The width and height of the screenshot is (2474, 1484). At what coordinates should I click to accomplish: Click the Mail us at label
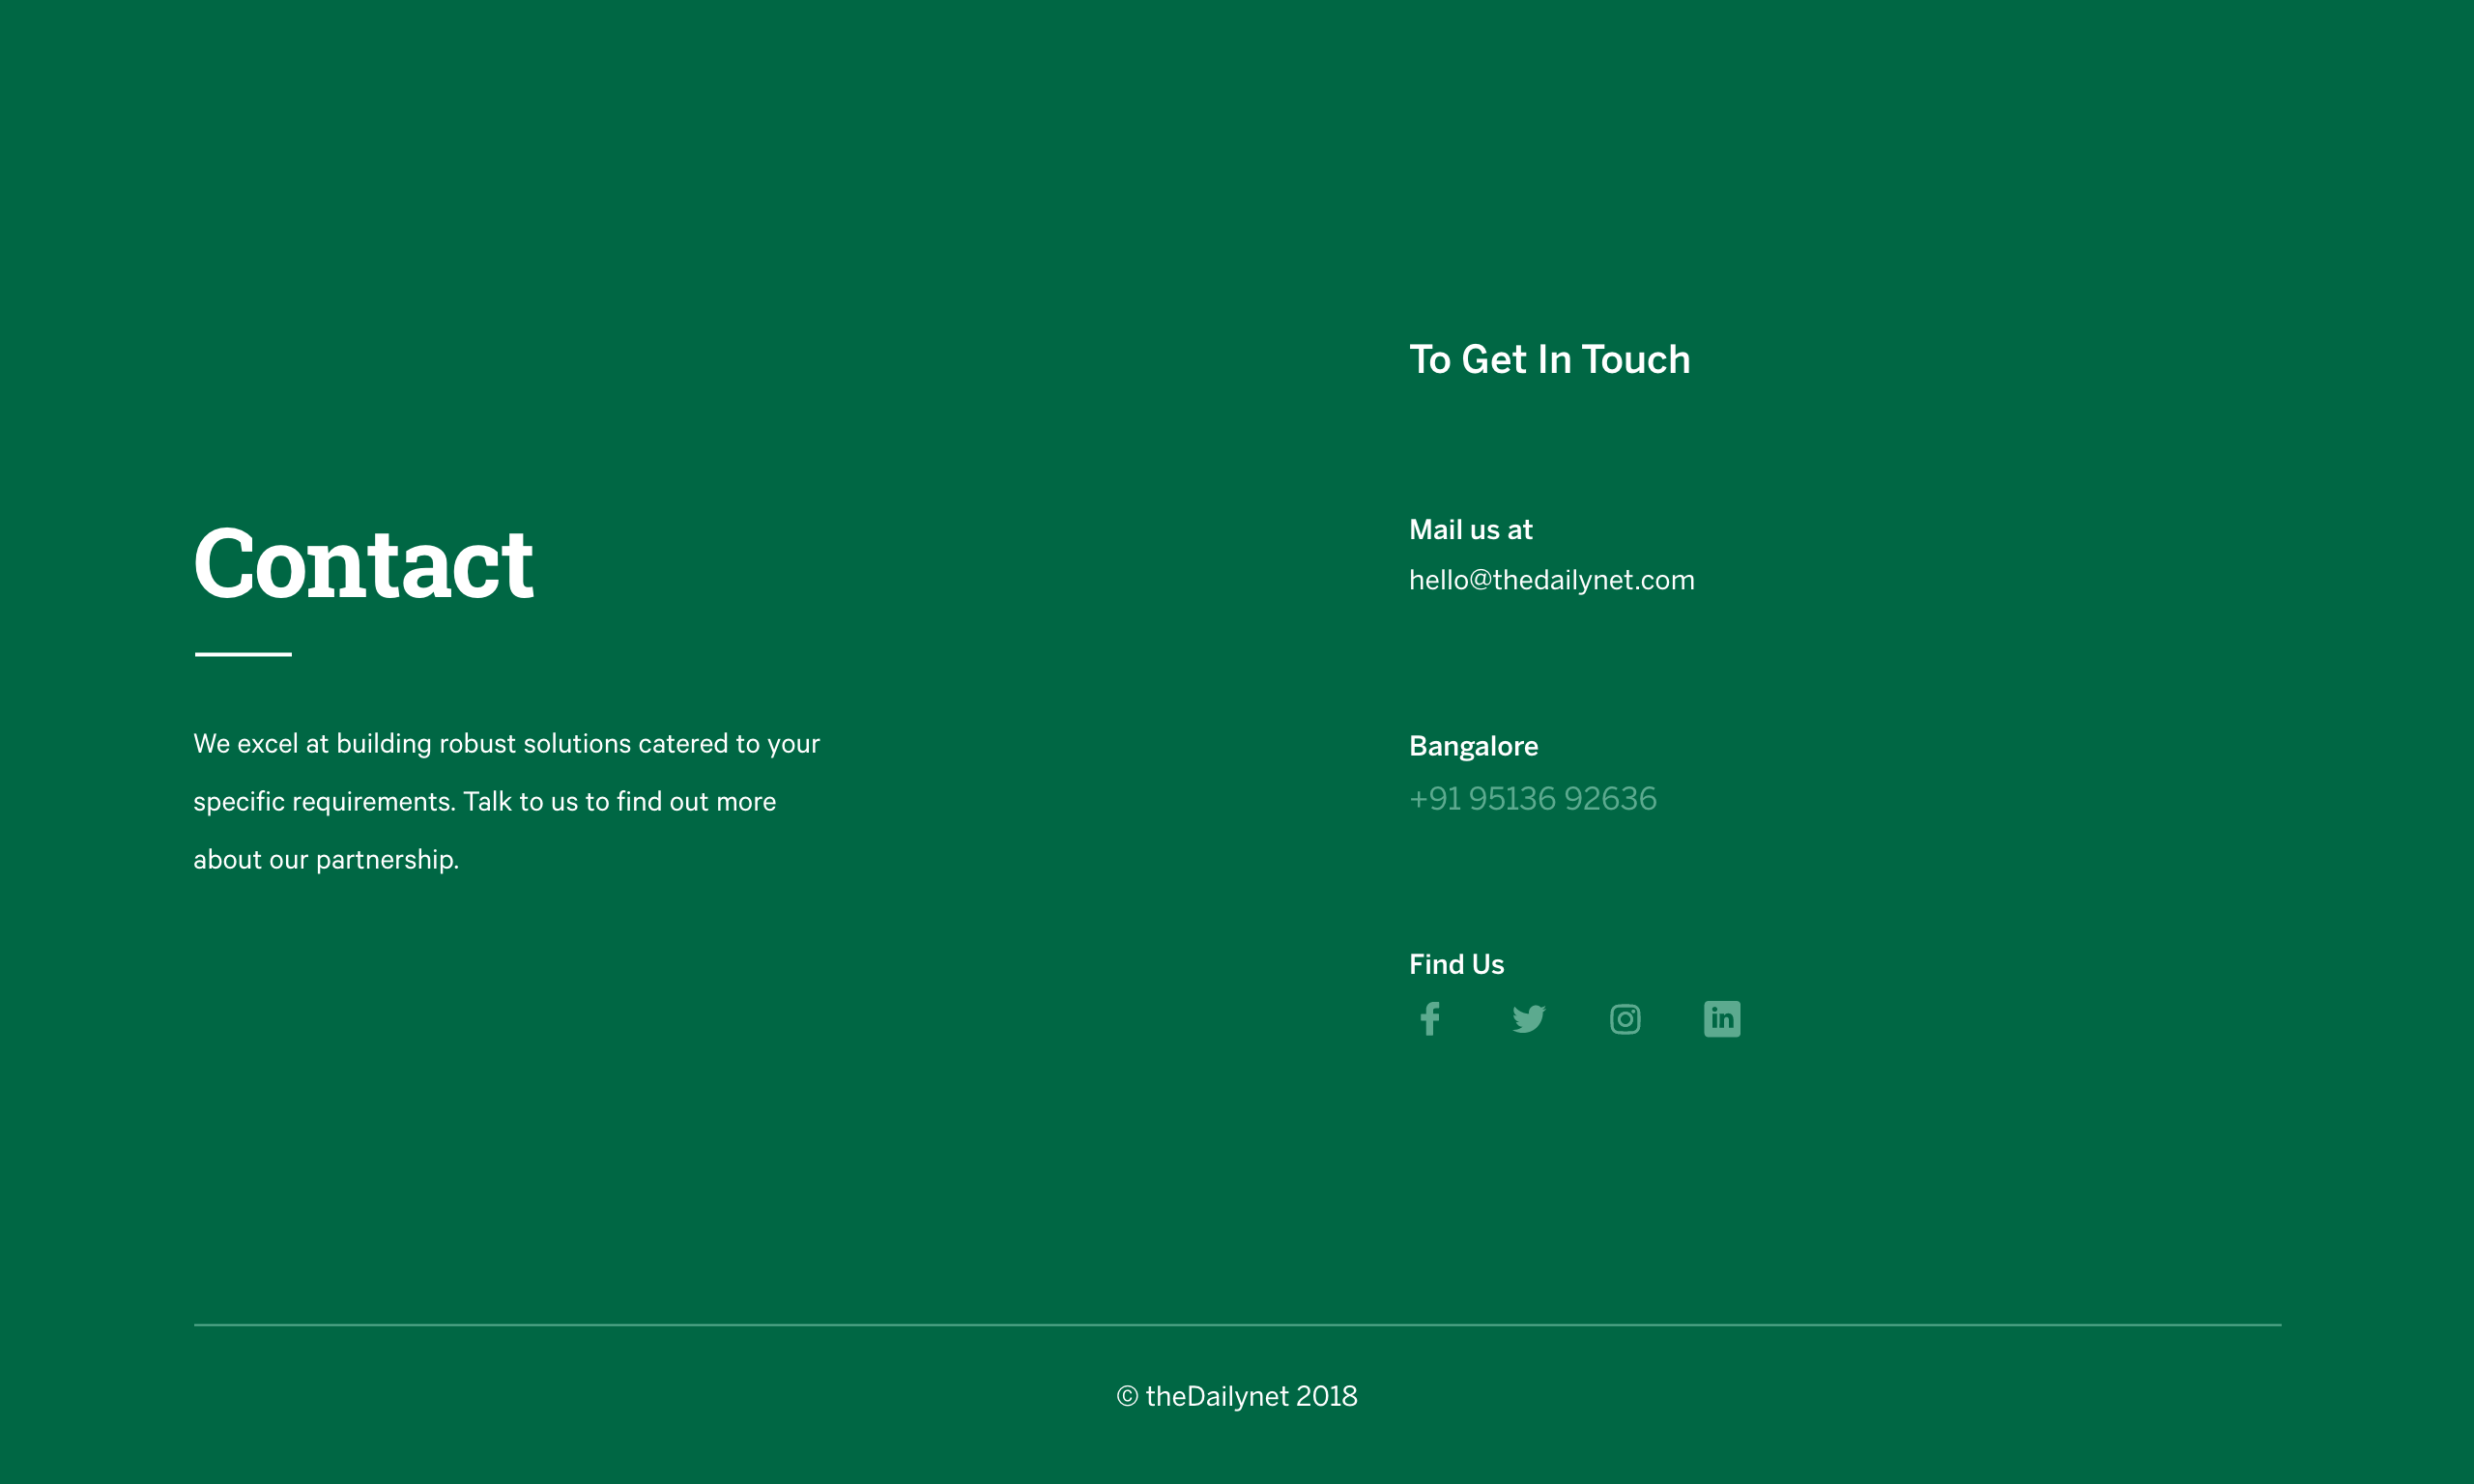pos(1470,529)
